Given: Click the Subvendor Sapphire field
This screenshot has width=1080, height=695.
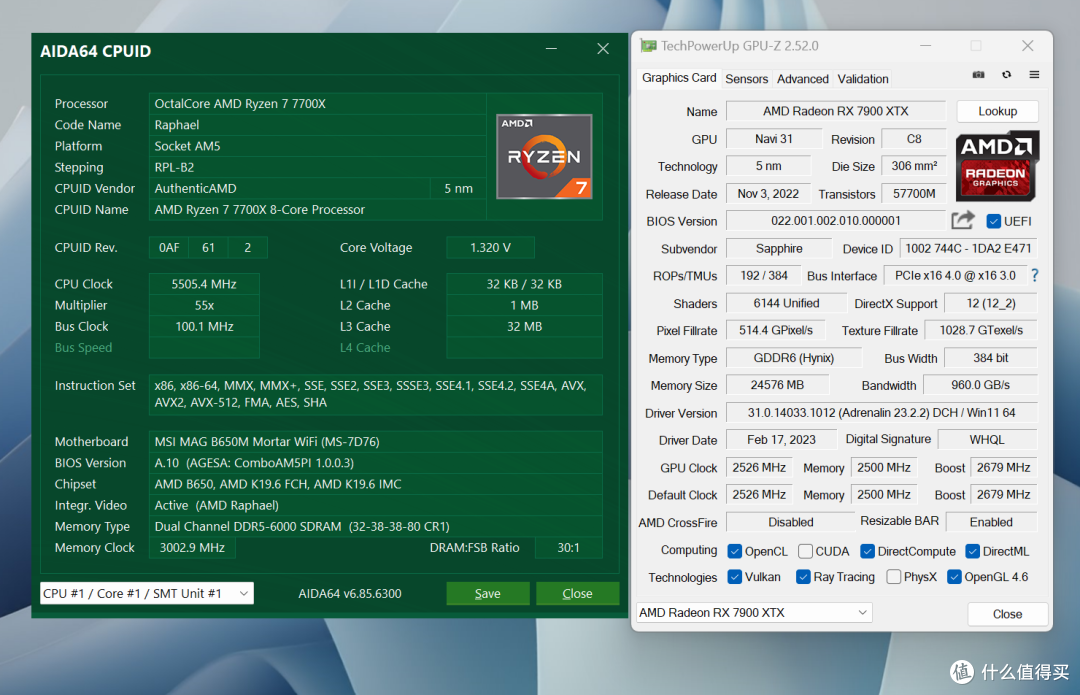Looking at the screenshot, I should coord(779,249).
